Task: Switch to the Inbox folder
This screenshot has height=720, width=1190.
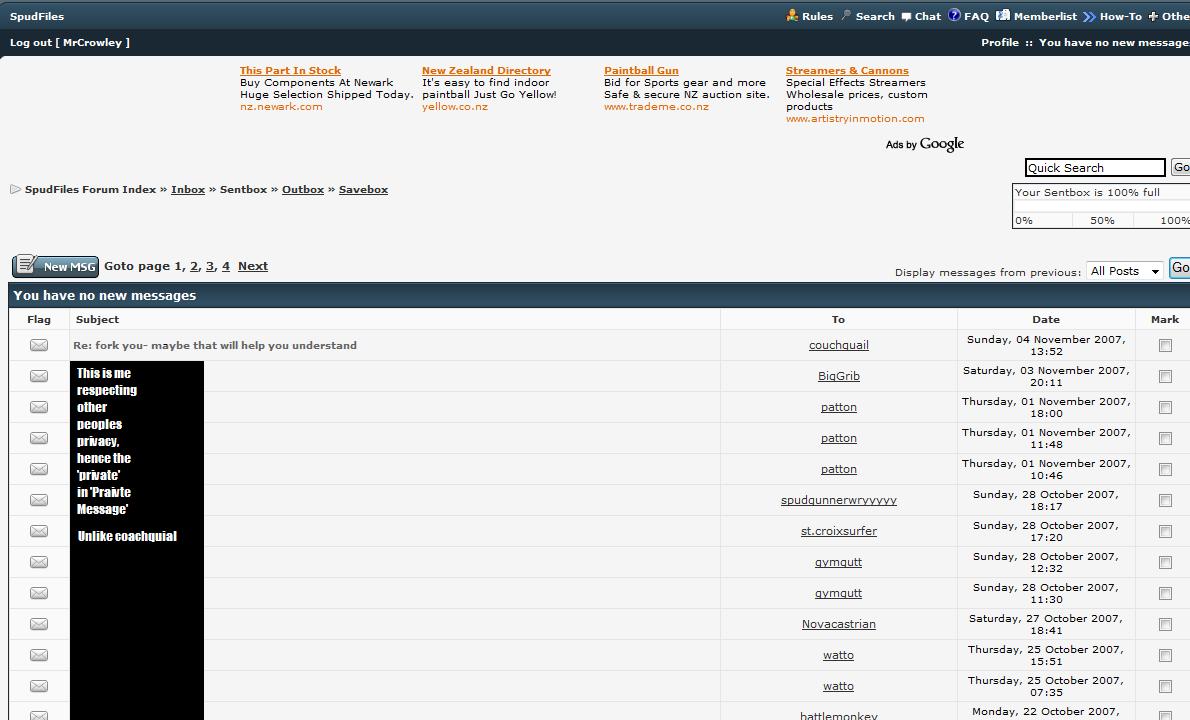Action: pyautogui.click(x=187, y=189)
